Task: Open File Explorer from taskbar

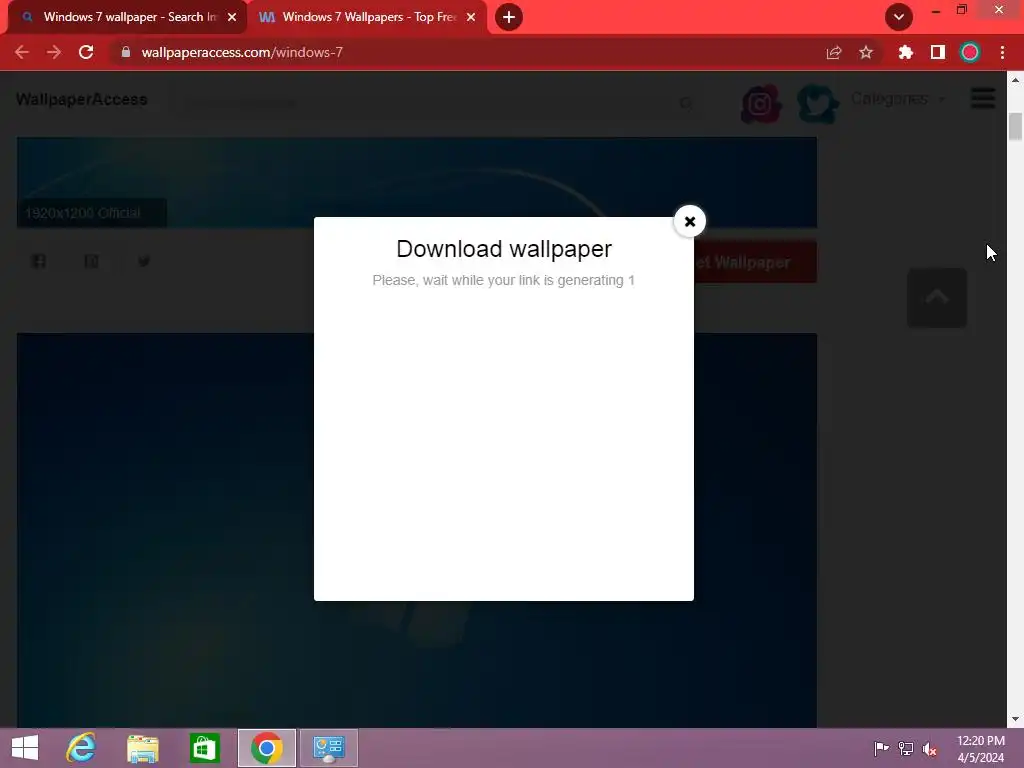Action: (x=142, y=748)
